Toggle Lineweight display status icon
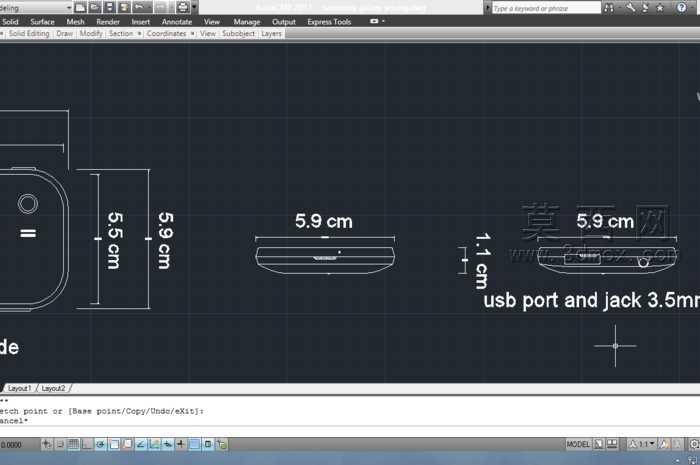 tap(181, 444)
